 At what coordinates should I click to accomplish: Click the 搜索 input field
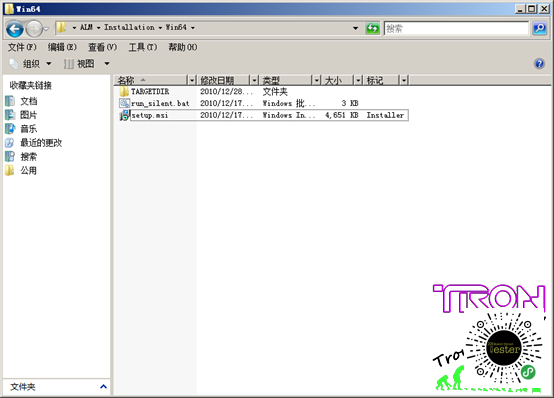[456, 28]
